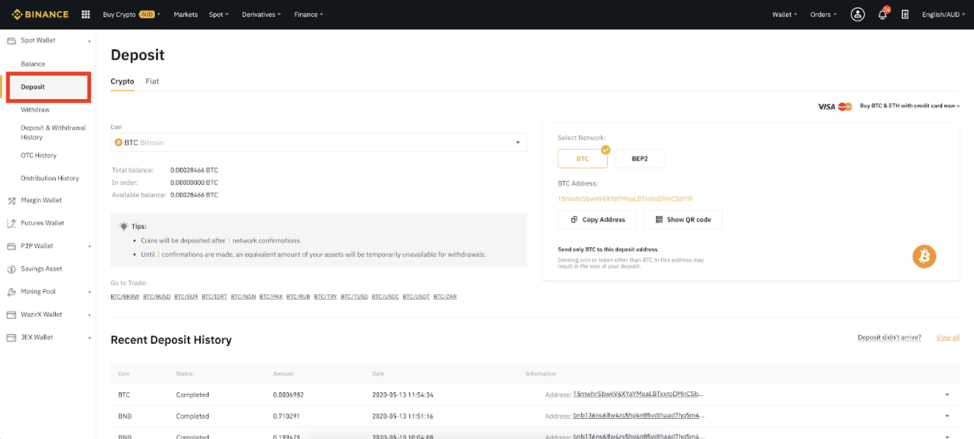974x439 pixels.
Task: Select the BEP2 network option
Action: click(x=639, y=158)
